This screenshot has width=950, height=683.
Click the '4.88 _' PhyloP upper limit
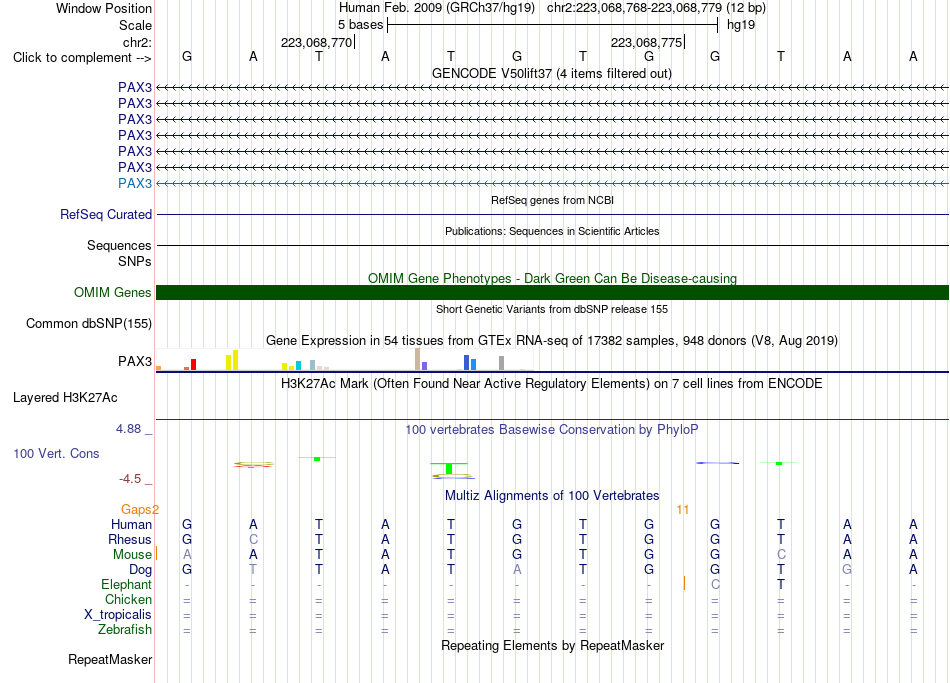pyautogui.click(x=134, y=428)
